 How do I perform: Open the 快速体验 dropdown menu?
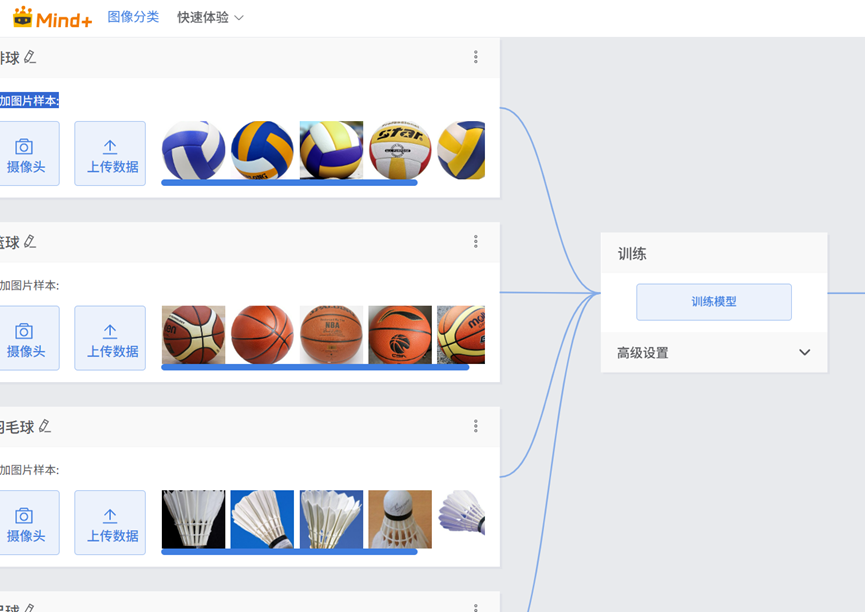pyautogui.click(x=210, y=18)
